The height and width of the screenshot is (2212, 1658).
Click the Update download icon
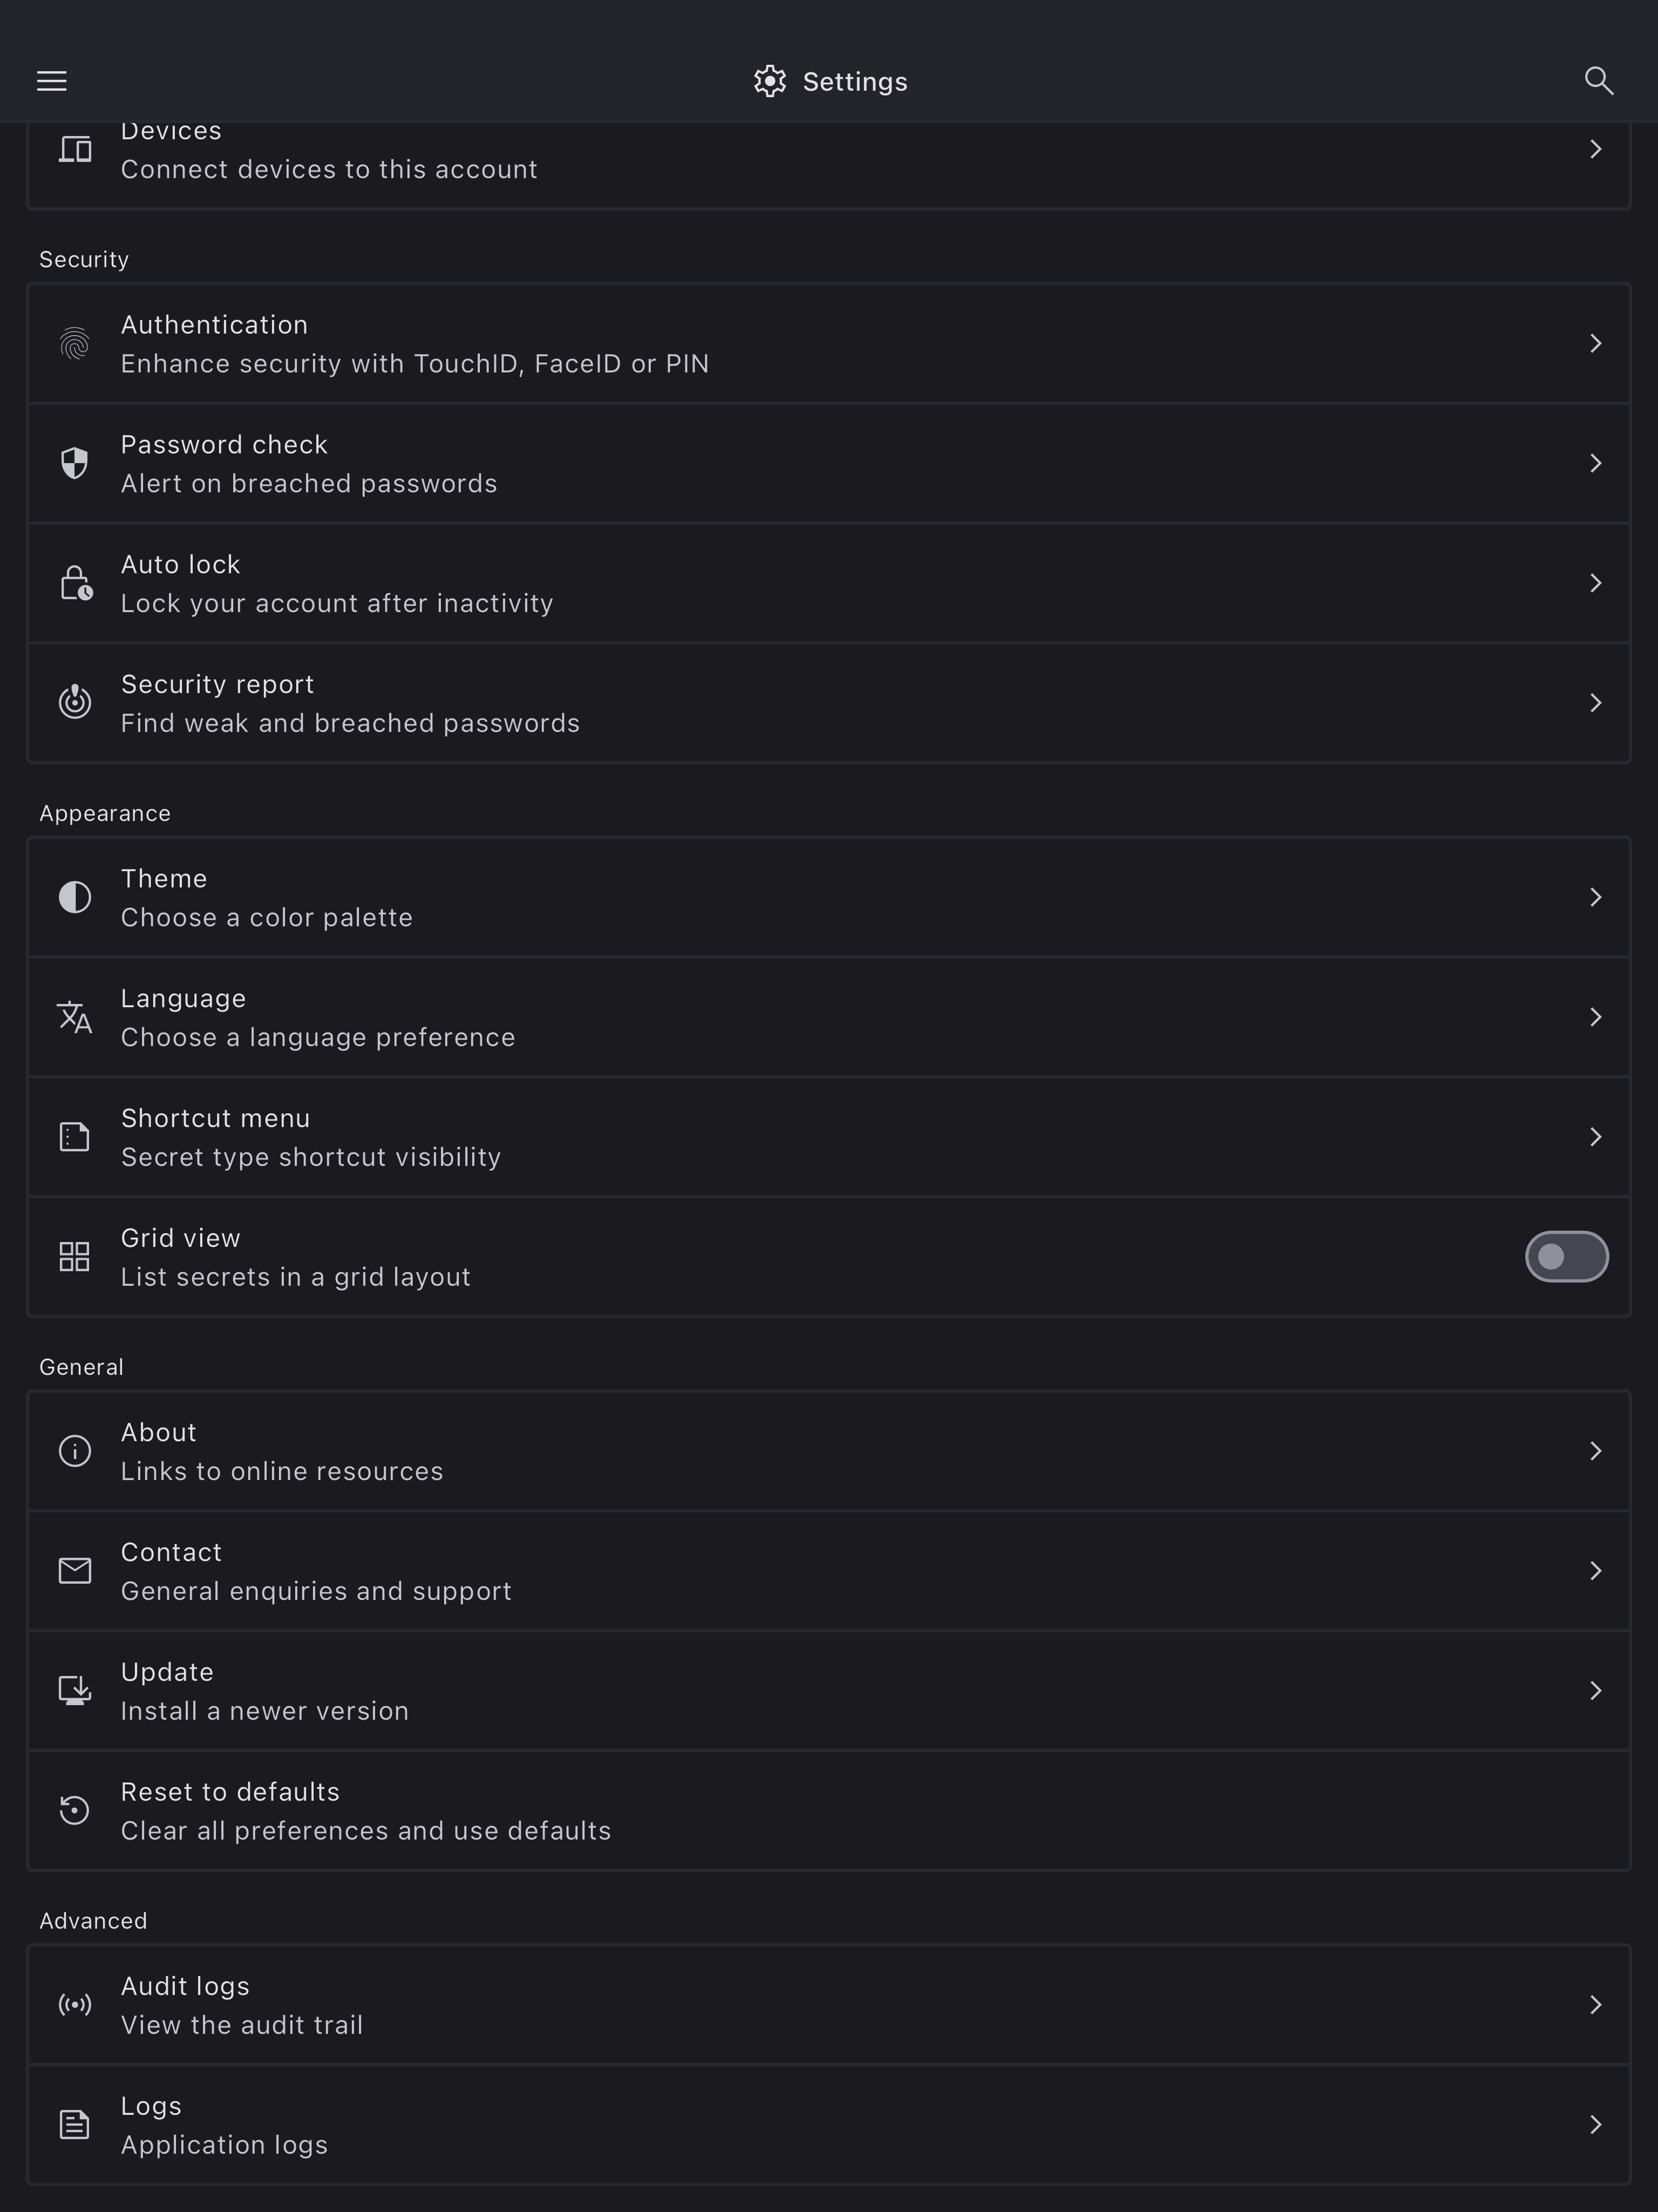(75, 1690)
